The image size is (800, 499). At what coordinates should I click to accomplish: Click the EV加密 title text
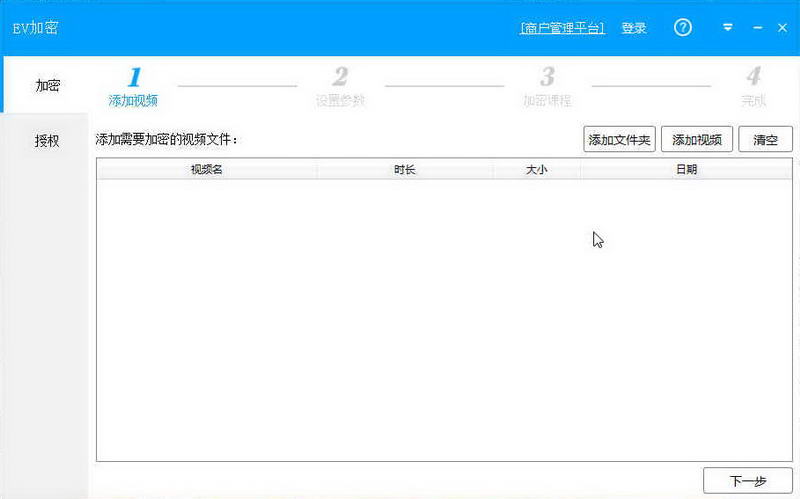35,28
